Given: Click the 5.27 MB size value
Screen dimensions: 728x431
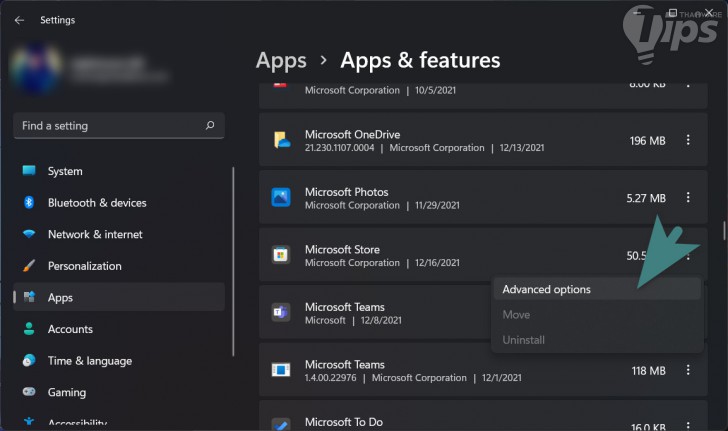Looking at the screenshot, I should tap(646, 198).
